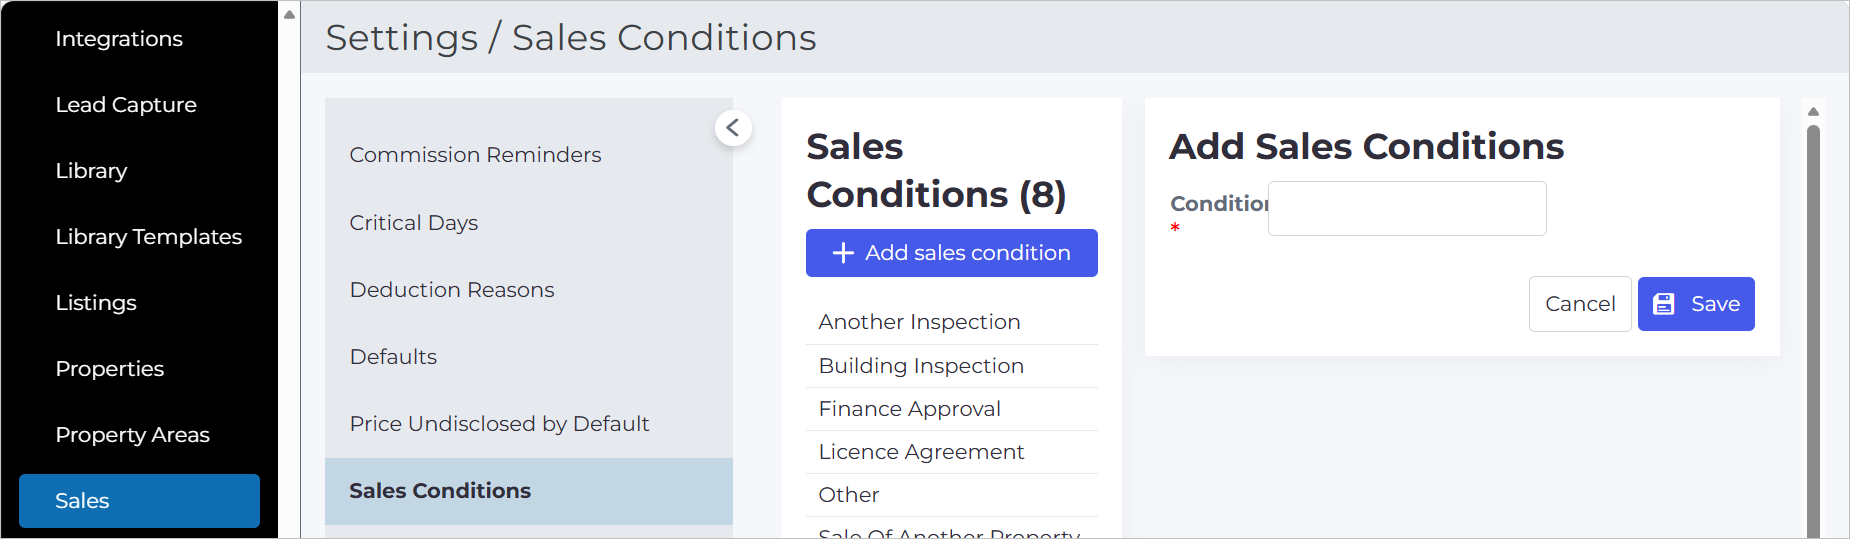1850x539 pixels.
Task: Click the right panel scroll up arrow
Action: click(1813, 111)
